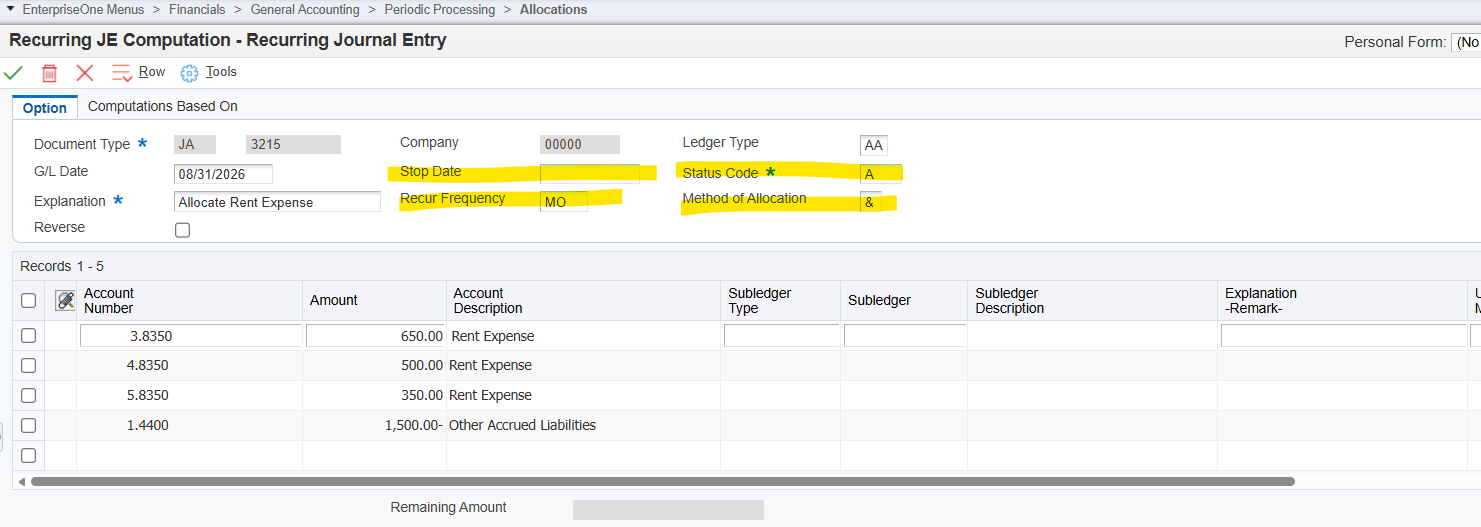Open the Row menu icon
The width and height of the screenshot is (1481, 527).
[x=121, y=73]
